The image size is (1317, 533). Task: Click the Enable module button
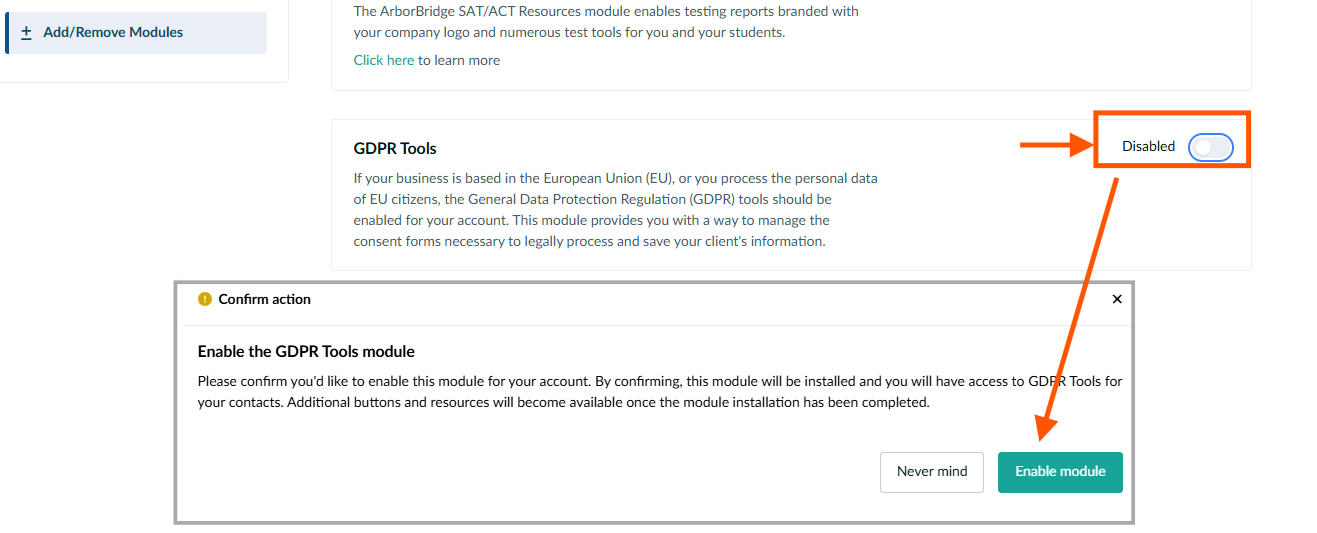[1060, 472]
